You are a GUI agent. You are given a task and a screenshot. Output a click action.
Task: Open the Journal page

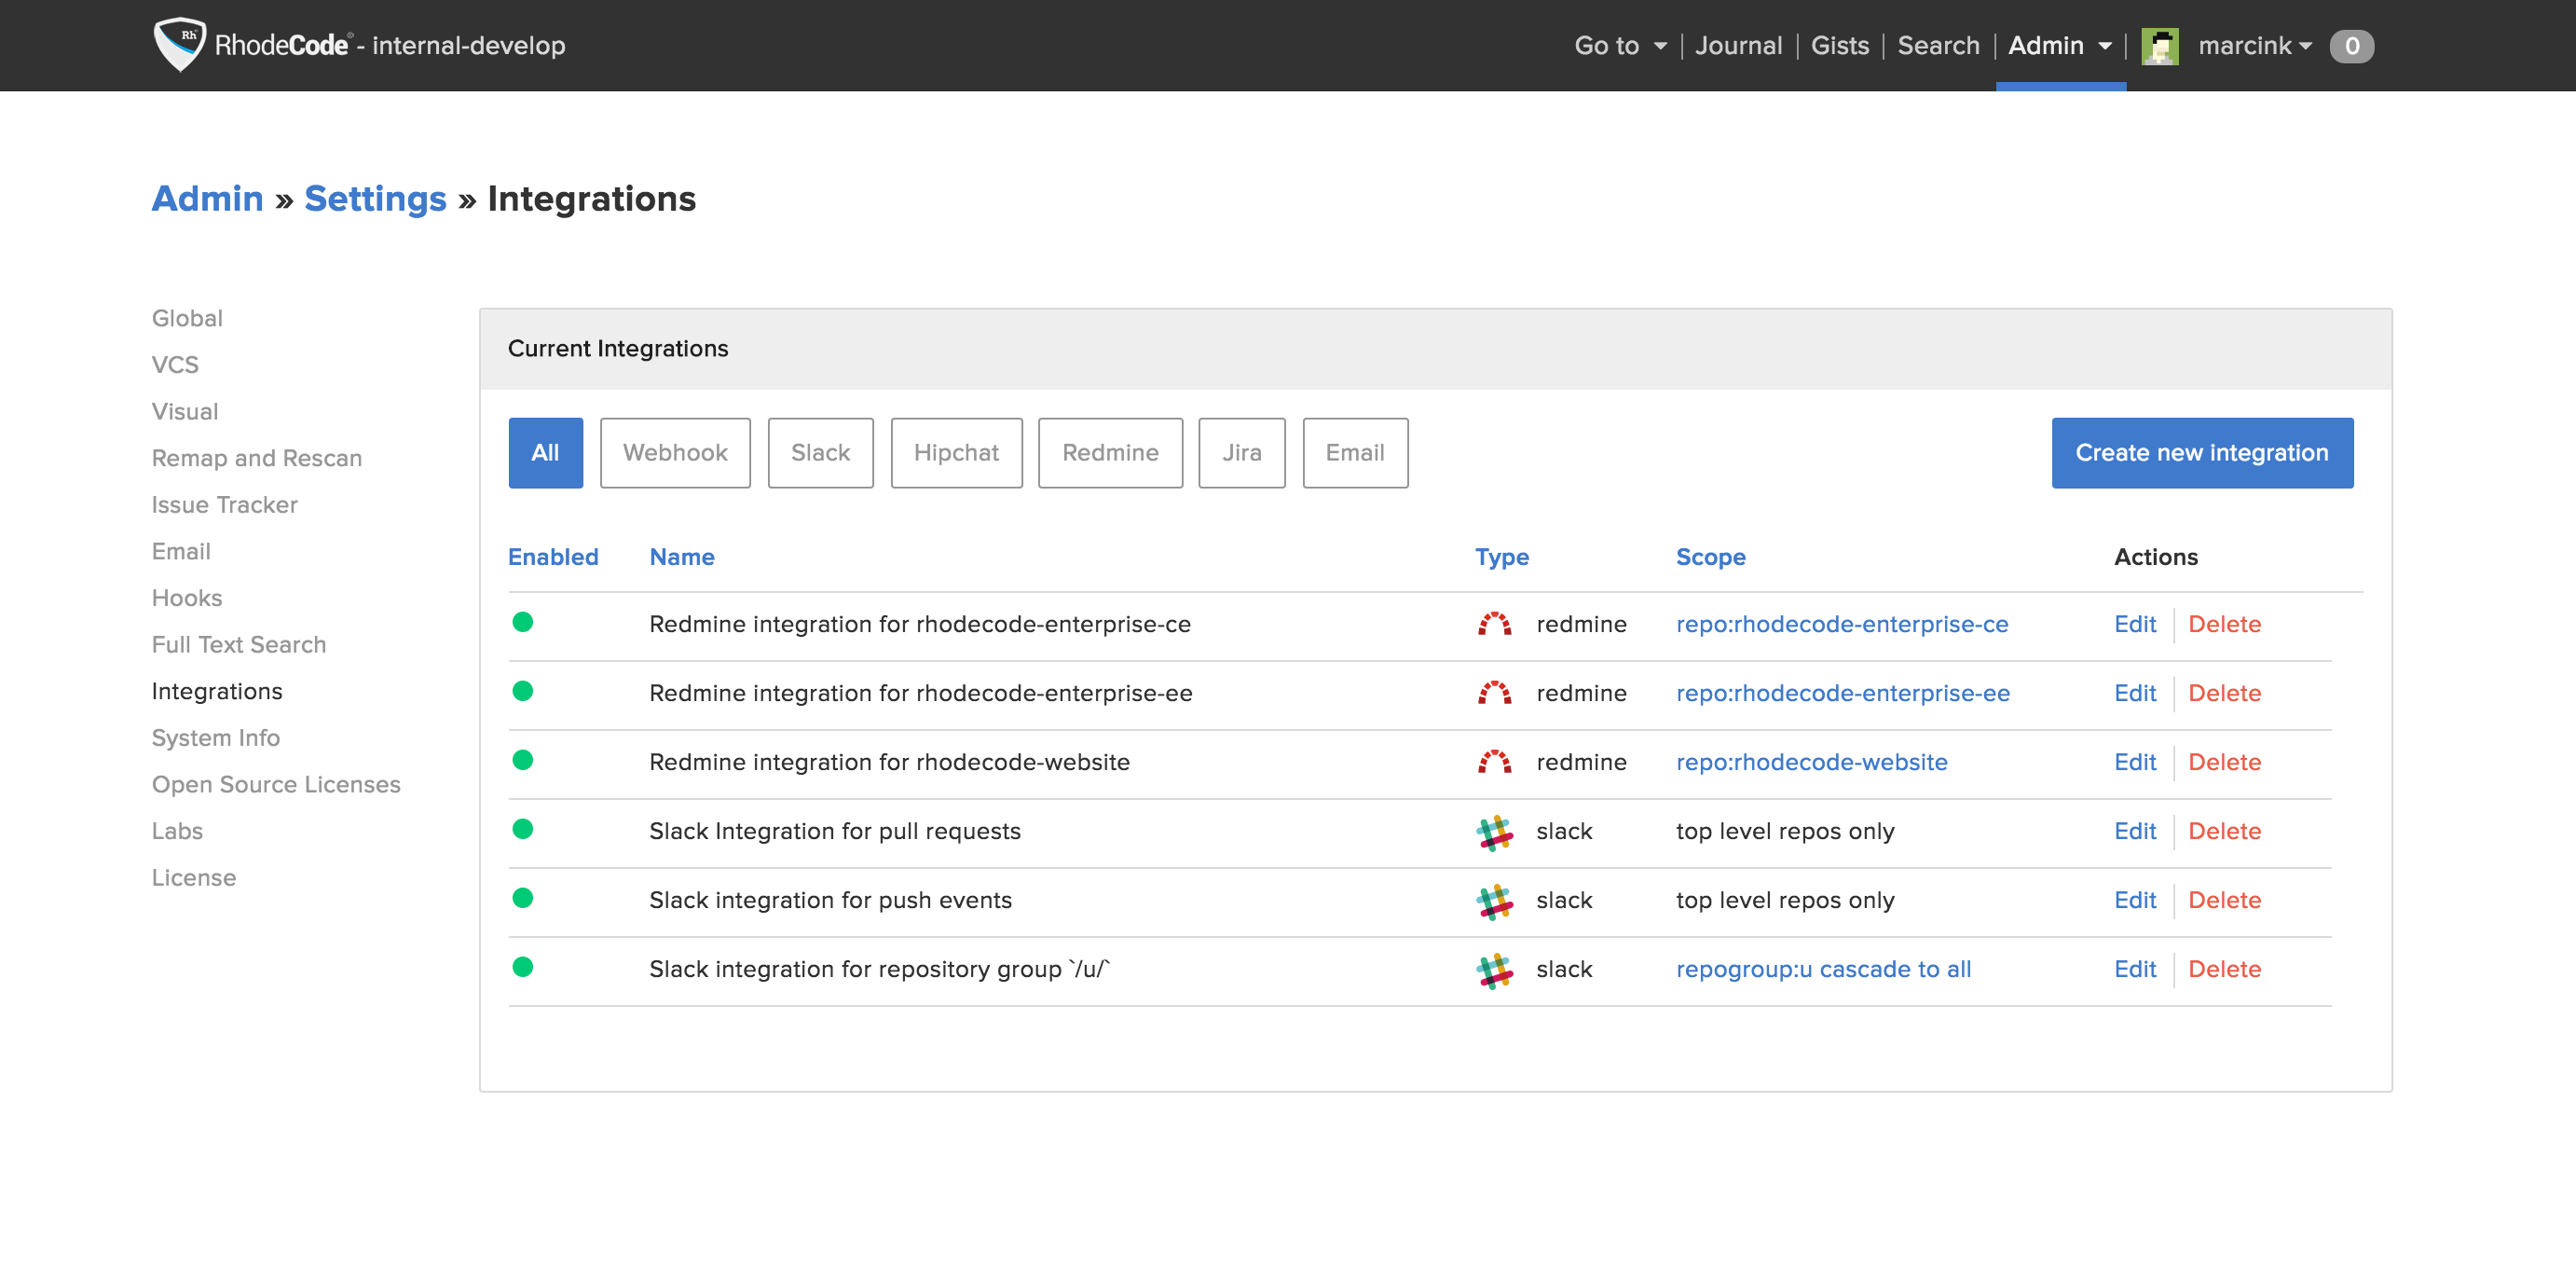coord(1738,46)
